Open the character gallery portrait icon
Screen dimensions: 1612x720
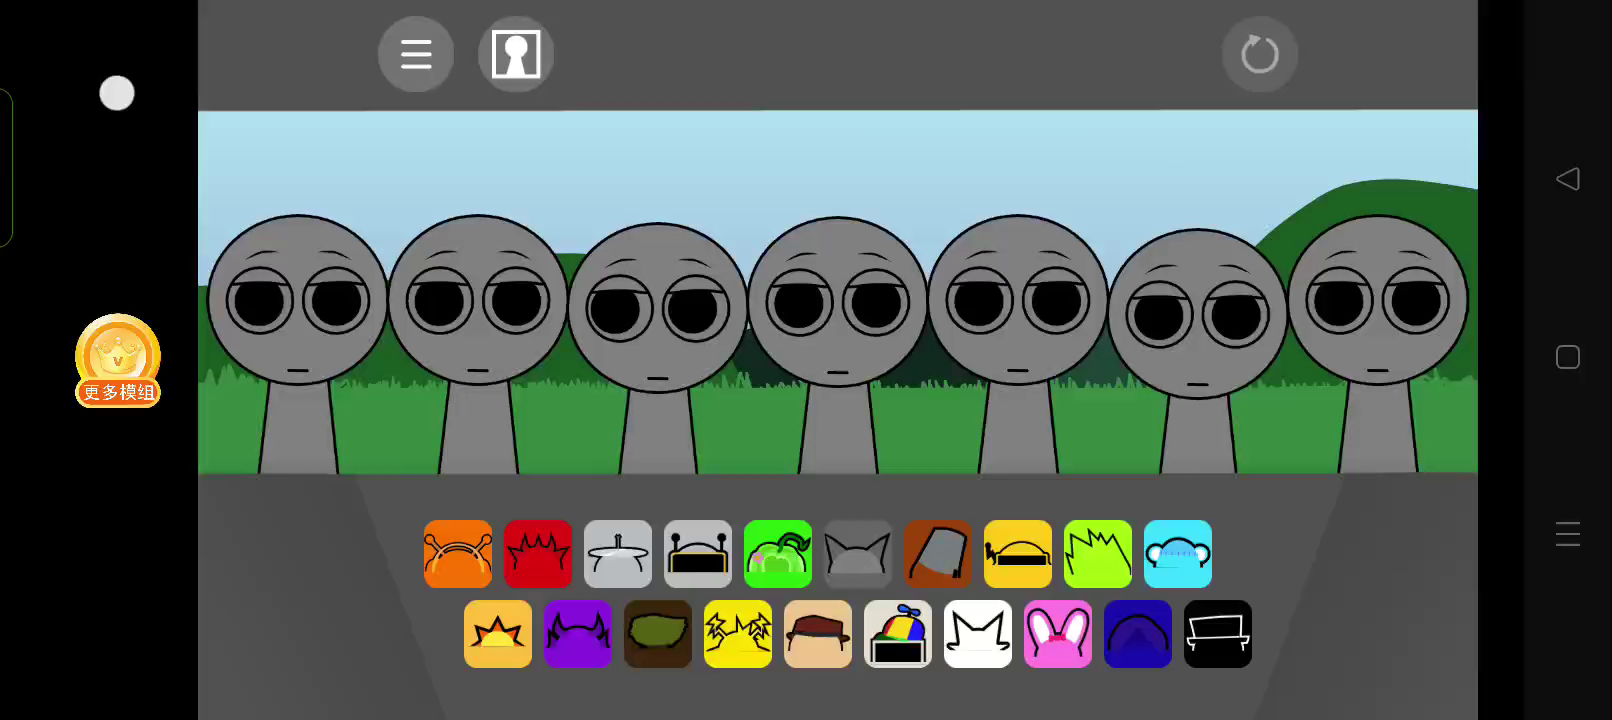(516, 54)
